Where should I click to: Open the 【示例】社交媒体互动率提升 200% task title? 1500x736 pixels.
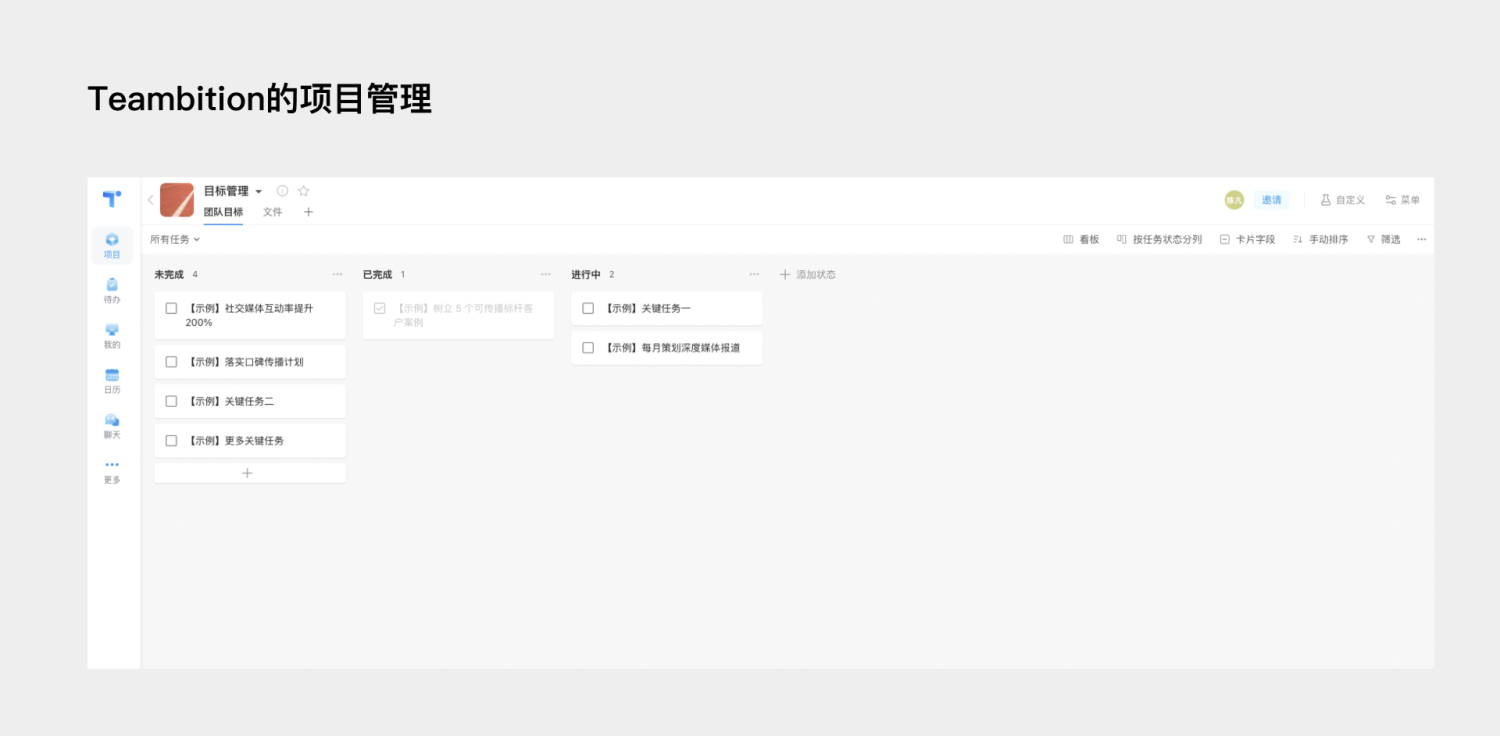[249, 315]
